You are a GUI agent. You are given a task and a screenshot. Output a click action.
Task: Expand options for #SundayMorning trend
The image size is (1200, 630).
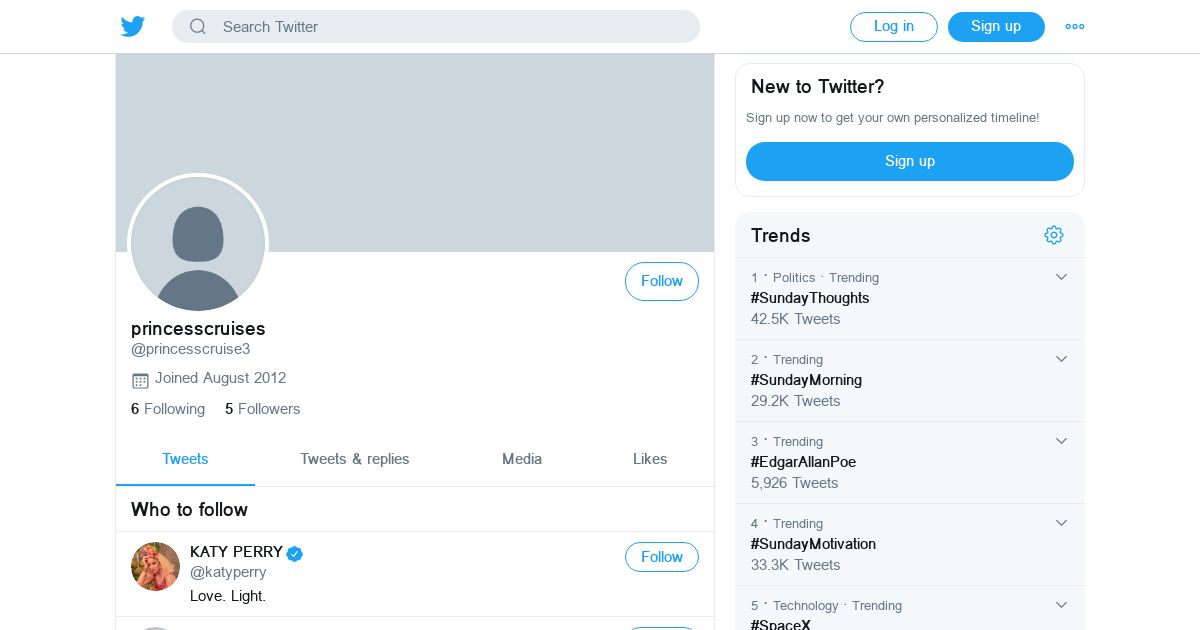(x=1062, y=359)
